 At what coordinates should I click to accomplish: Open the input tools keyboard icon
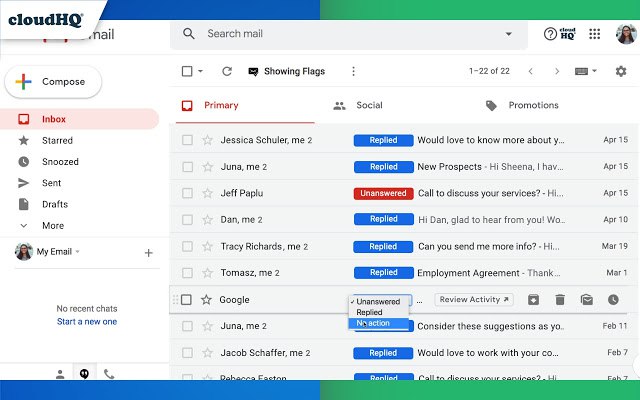(581, 71)
